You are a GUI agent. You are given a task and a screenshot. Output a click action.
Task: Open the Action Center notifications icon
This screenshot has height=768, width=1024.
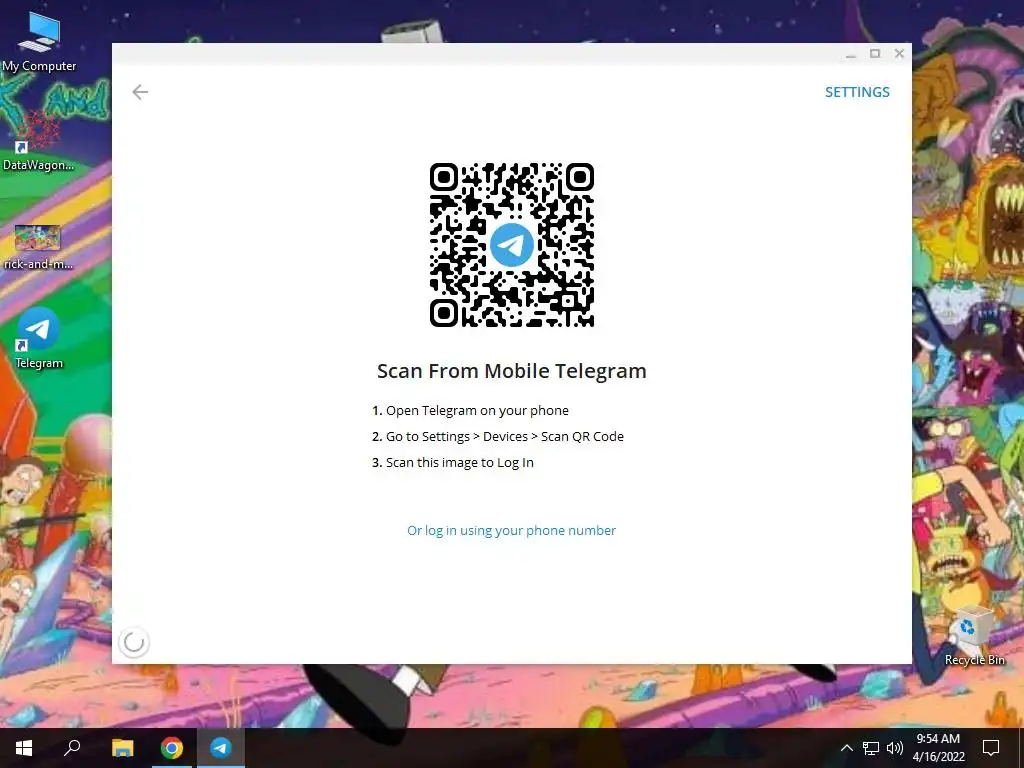[991, 748]
